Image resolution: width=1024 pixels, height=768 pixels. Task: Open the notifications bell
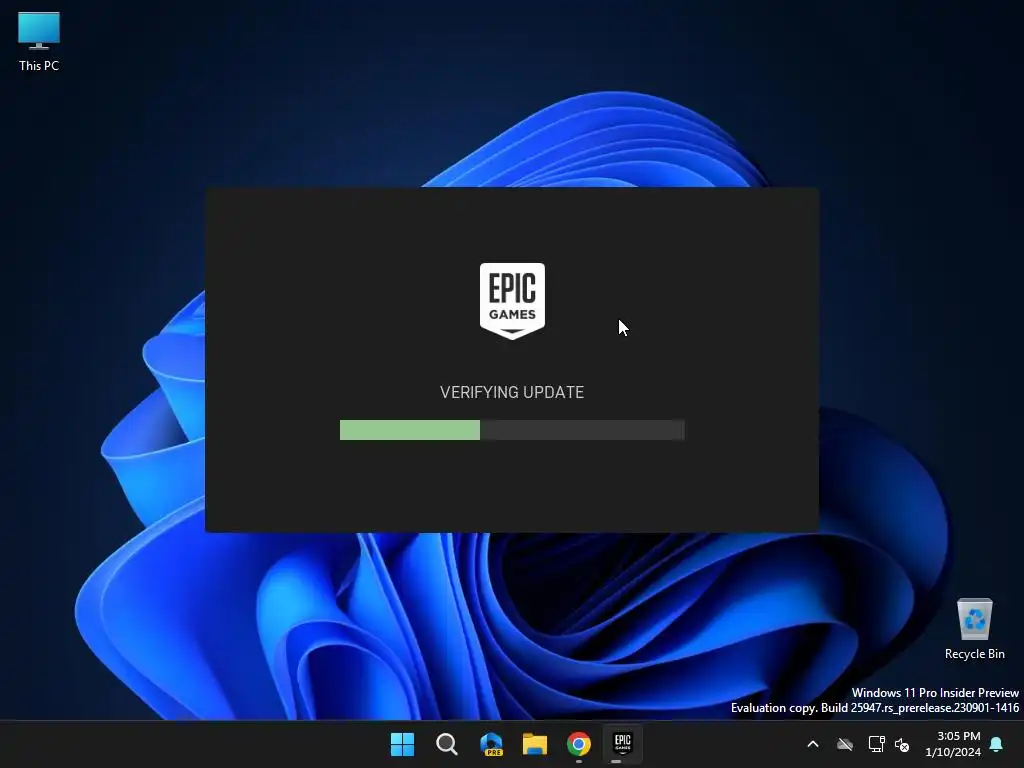point(997,744)
